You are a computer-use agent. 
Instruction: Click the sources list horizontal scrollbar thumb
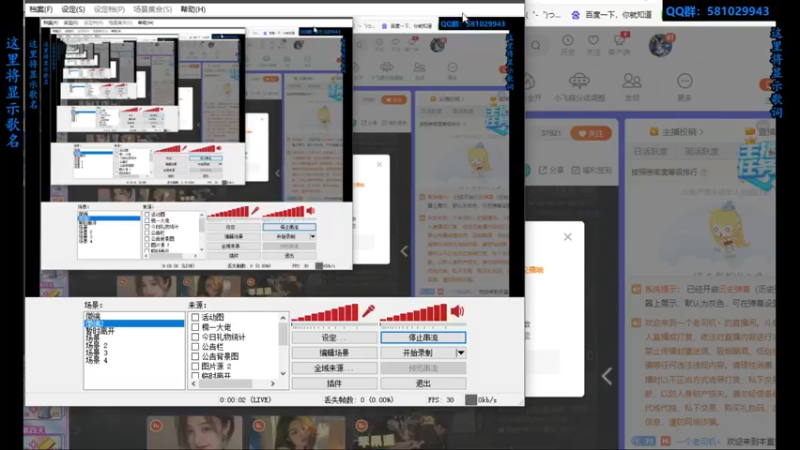[x=225, y=384]
